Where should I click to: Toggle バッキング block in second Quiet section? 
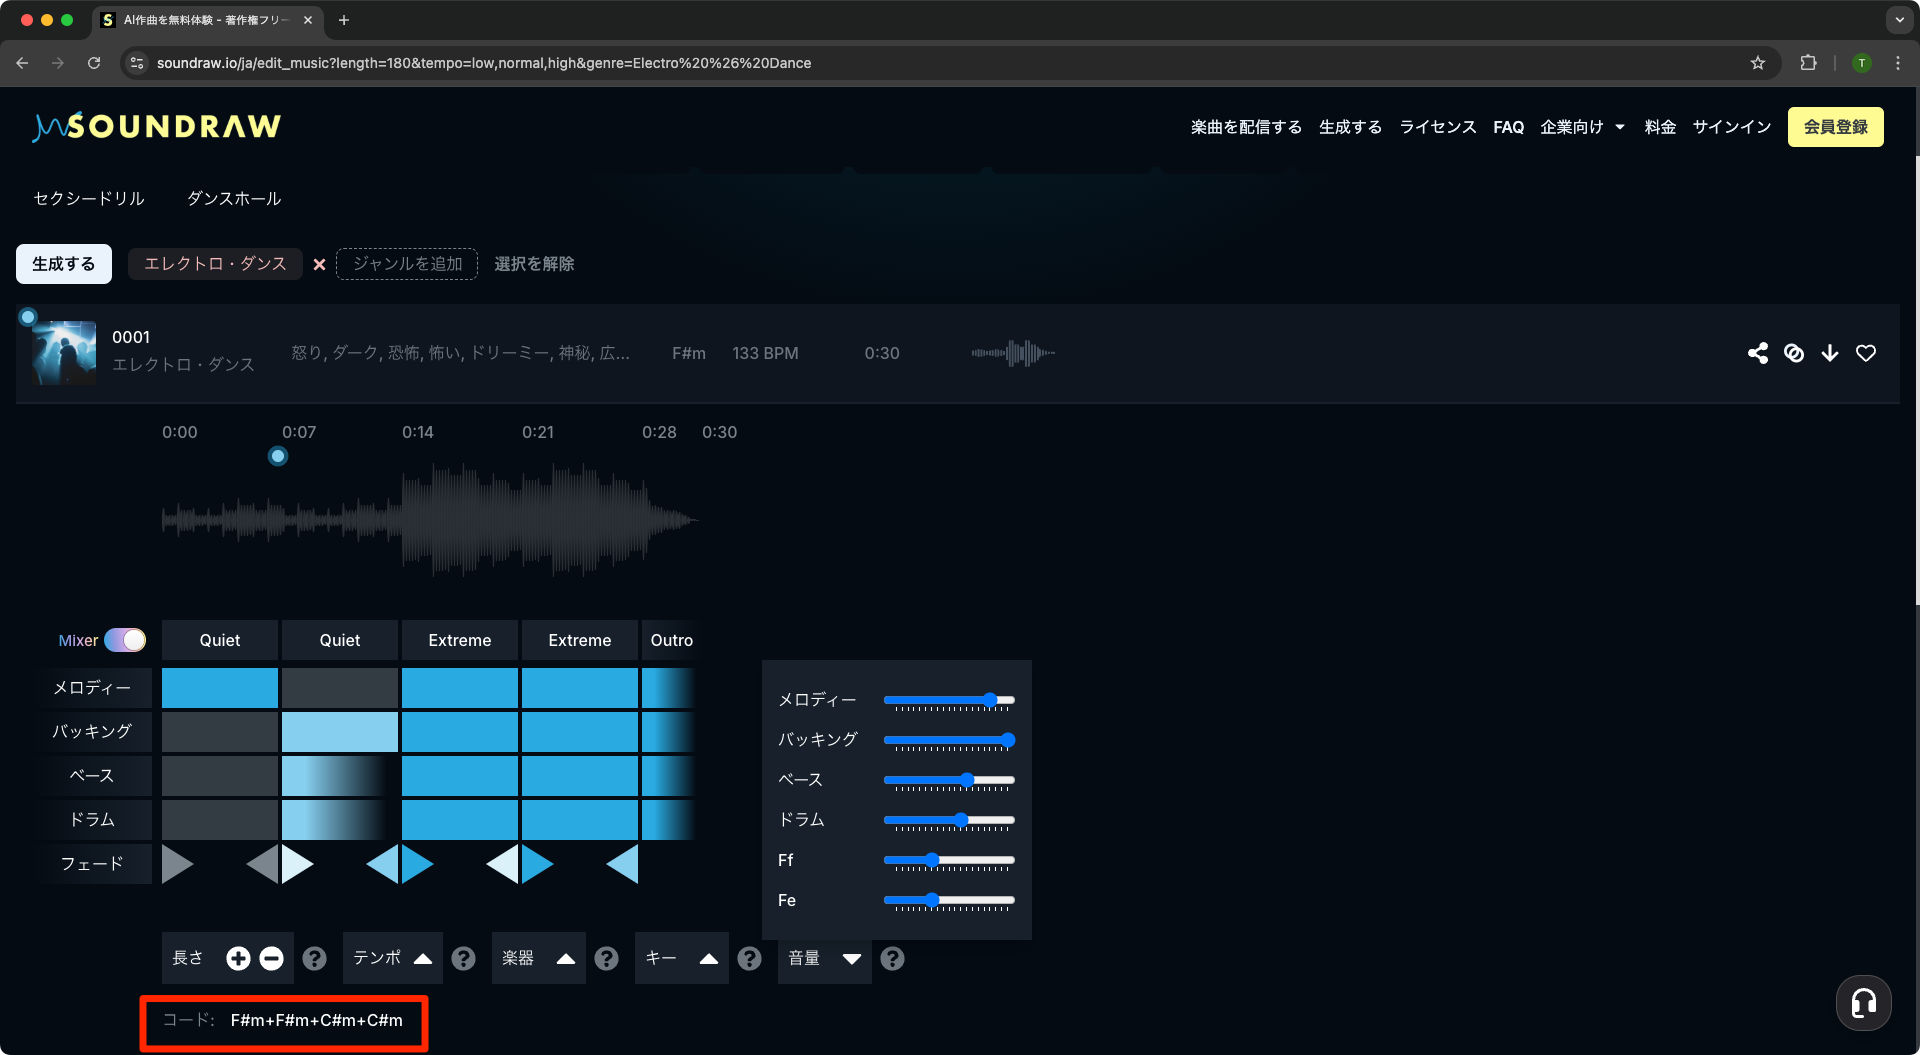click(340, 732)
